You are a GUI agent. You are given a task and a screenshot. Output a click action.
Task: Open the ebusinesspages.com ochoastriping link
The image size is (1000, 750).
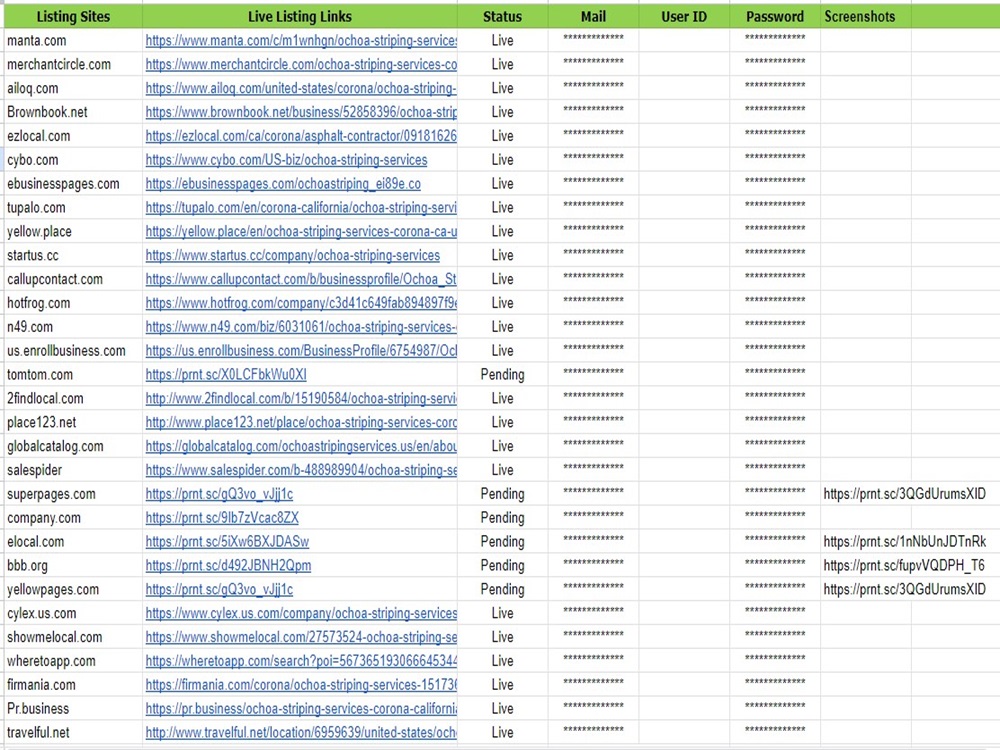coord(283,184)
